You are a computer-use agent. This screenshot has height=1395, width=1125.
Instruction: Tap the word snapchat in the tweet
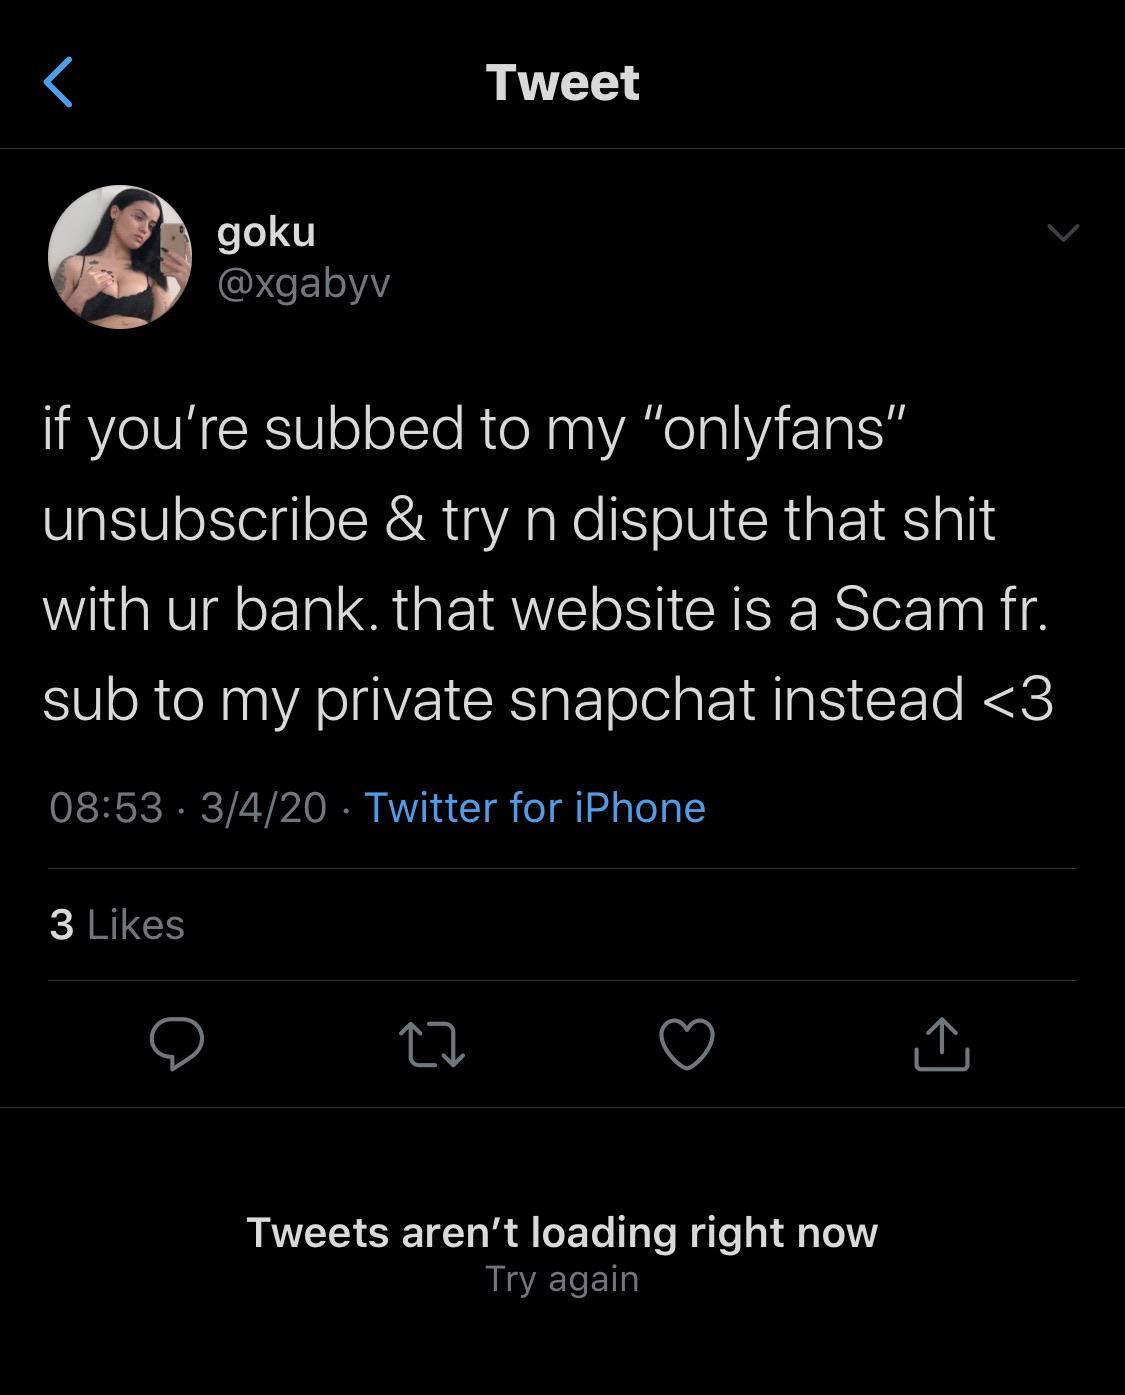[x=632, y=698]
